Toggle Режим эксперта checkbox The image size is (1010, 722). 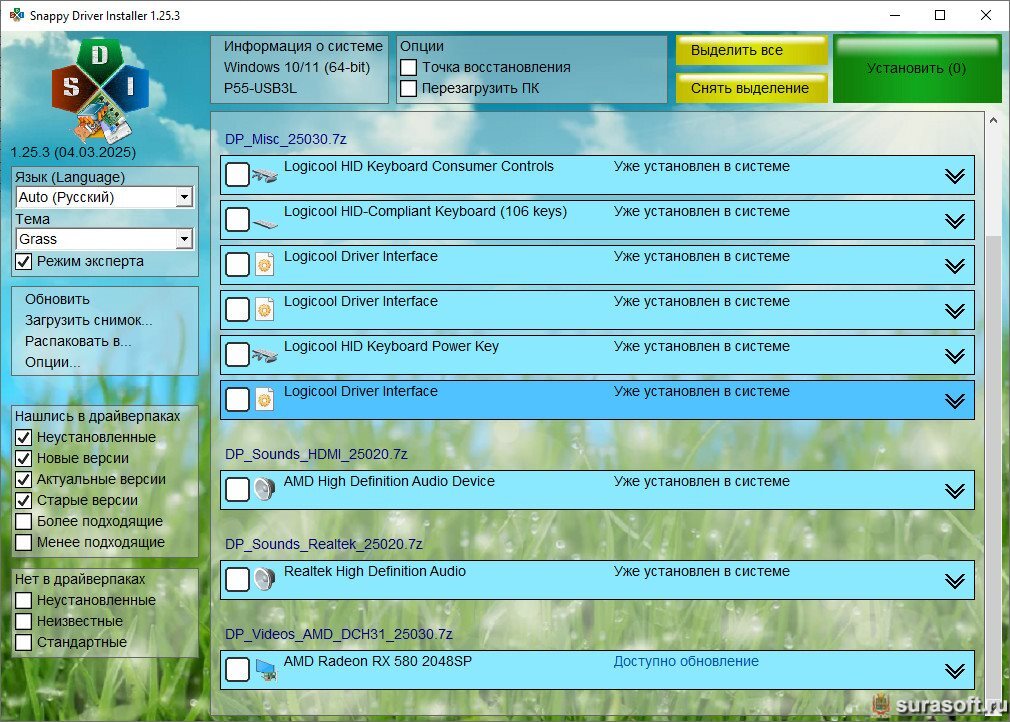(x=23, y=261)
